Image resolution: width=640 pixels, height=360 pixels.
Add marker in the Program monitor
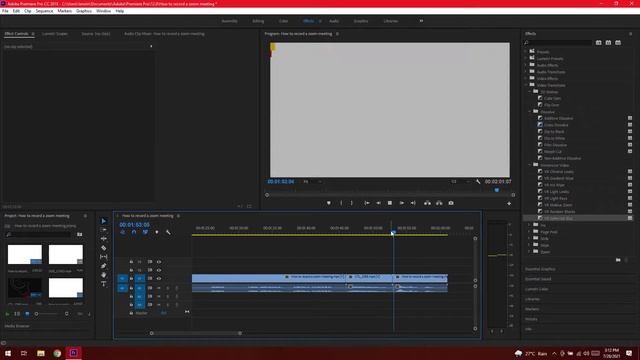[x=329, y=203]
